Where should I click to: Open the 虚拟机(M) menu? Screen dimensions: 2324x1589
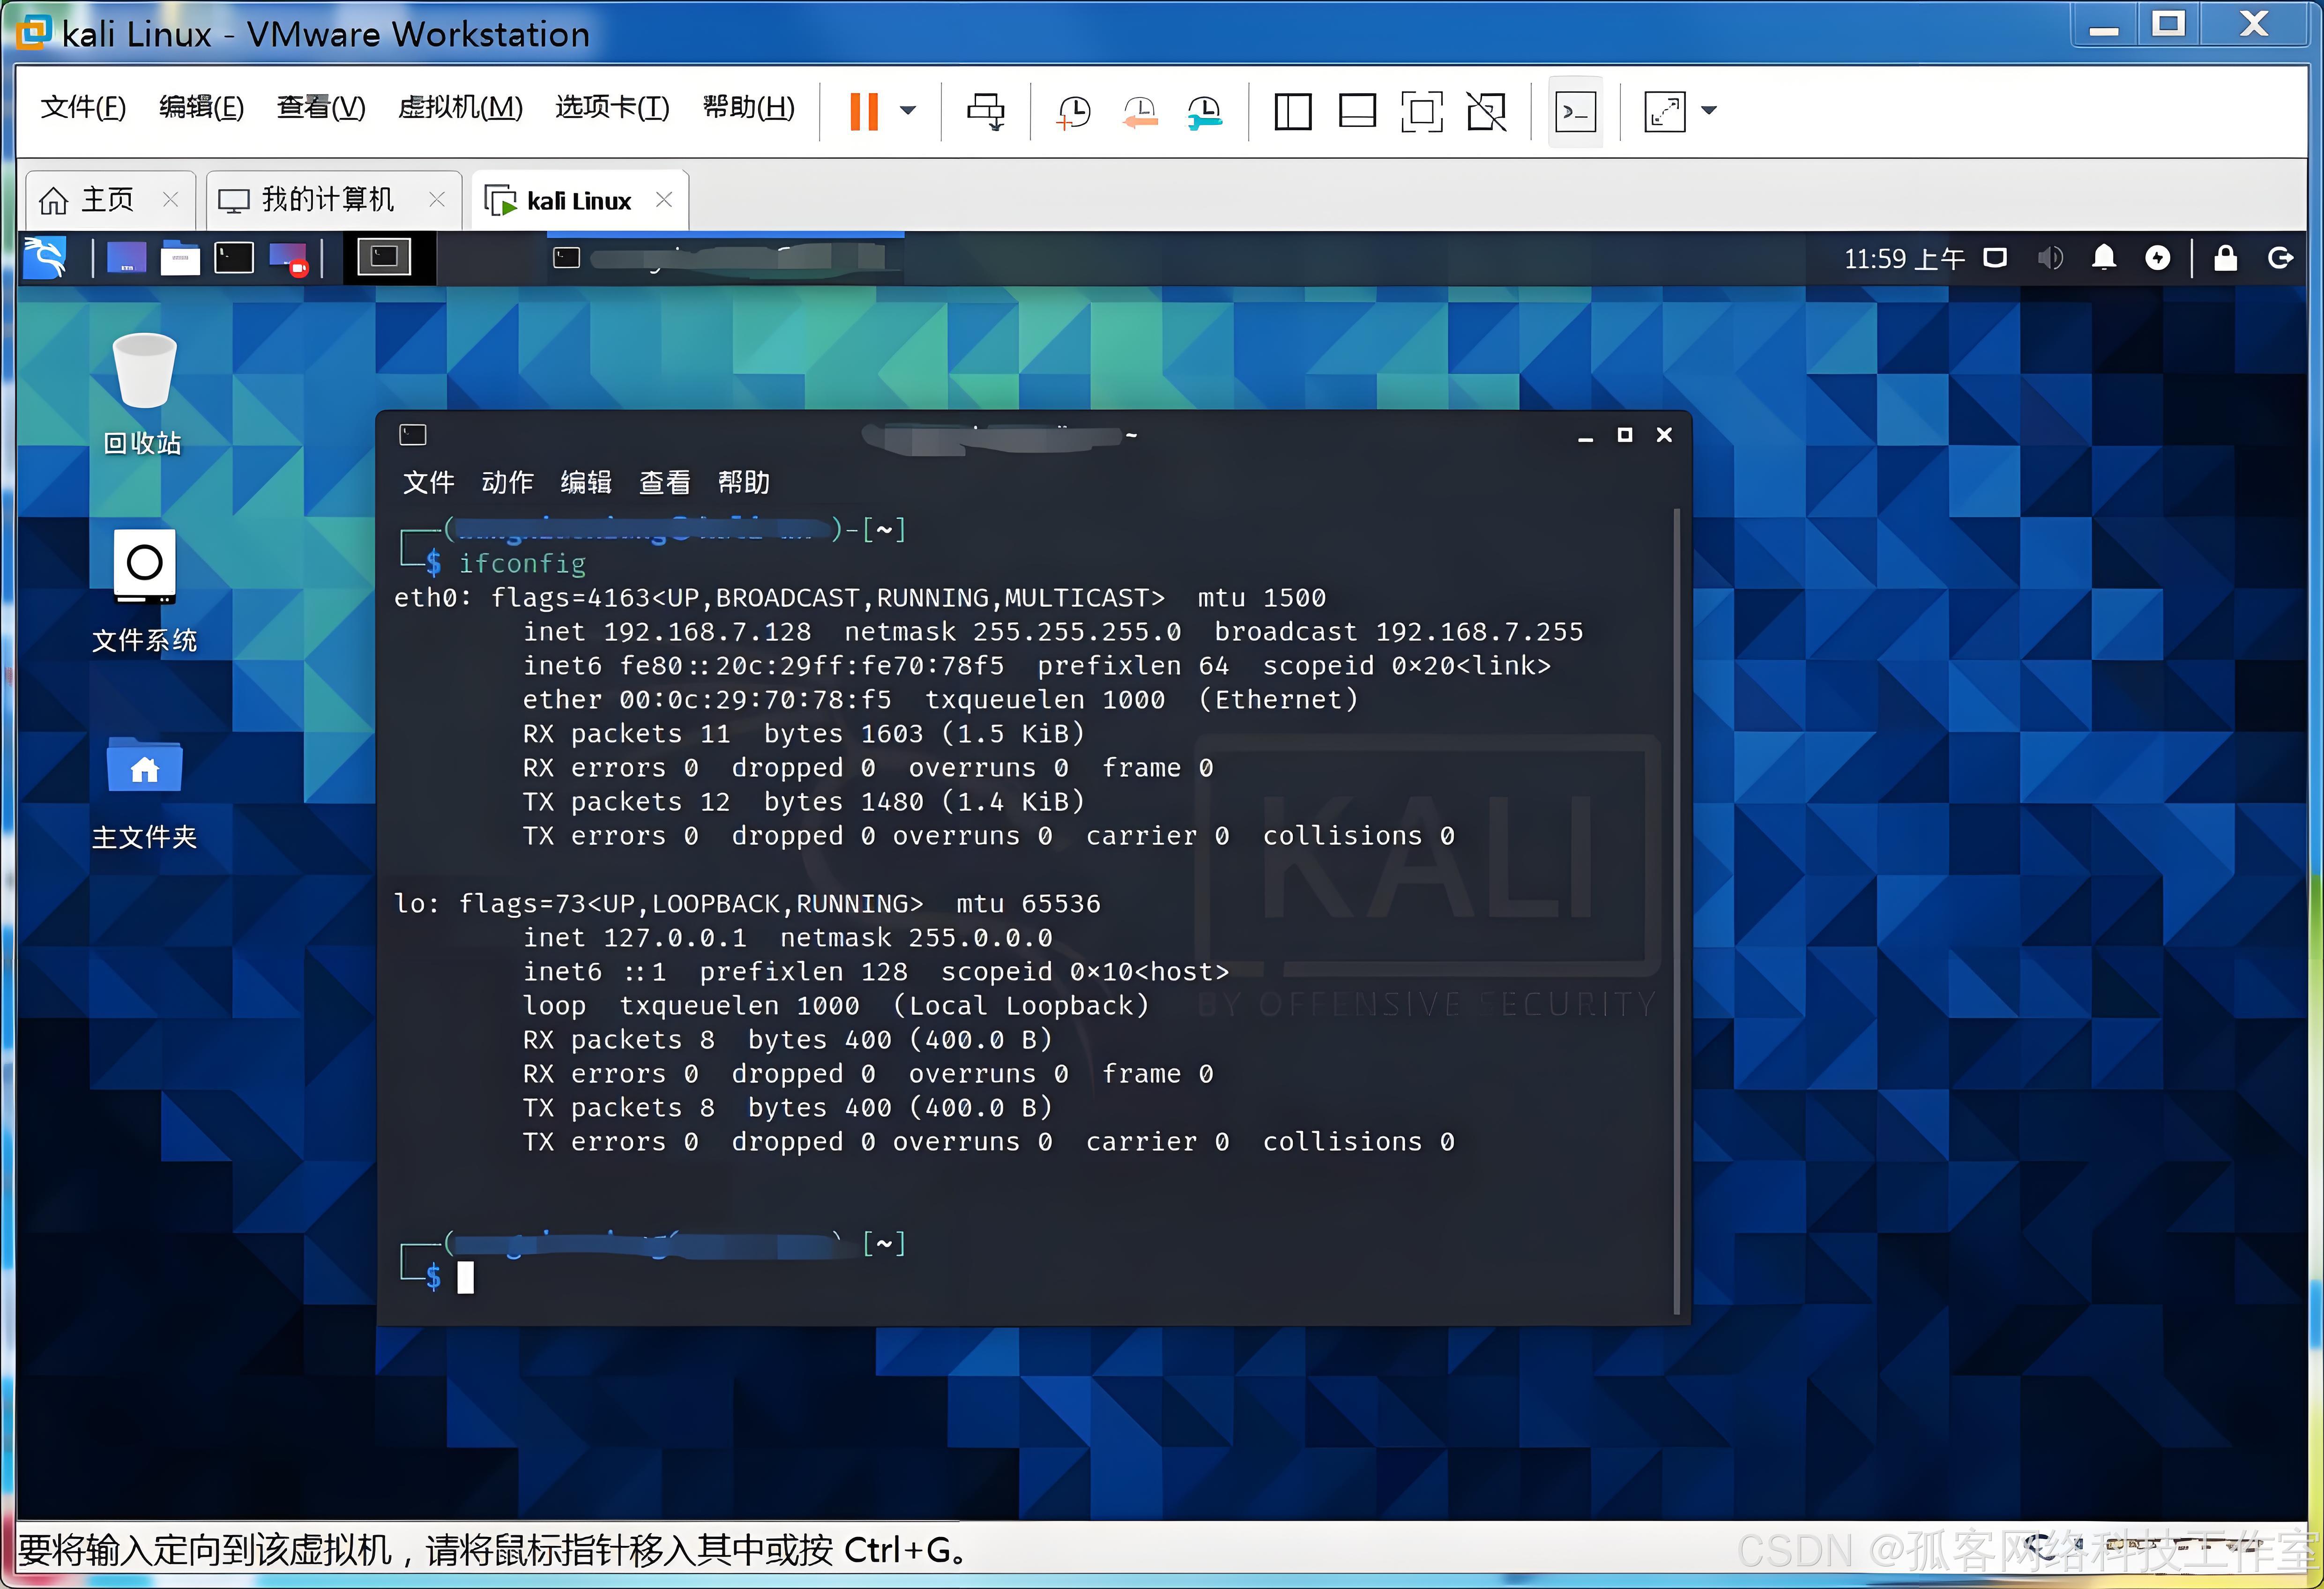460,107
